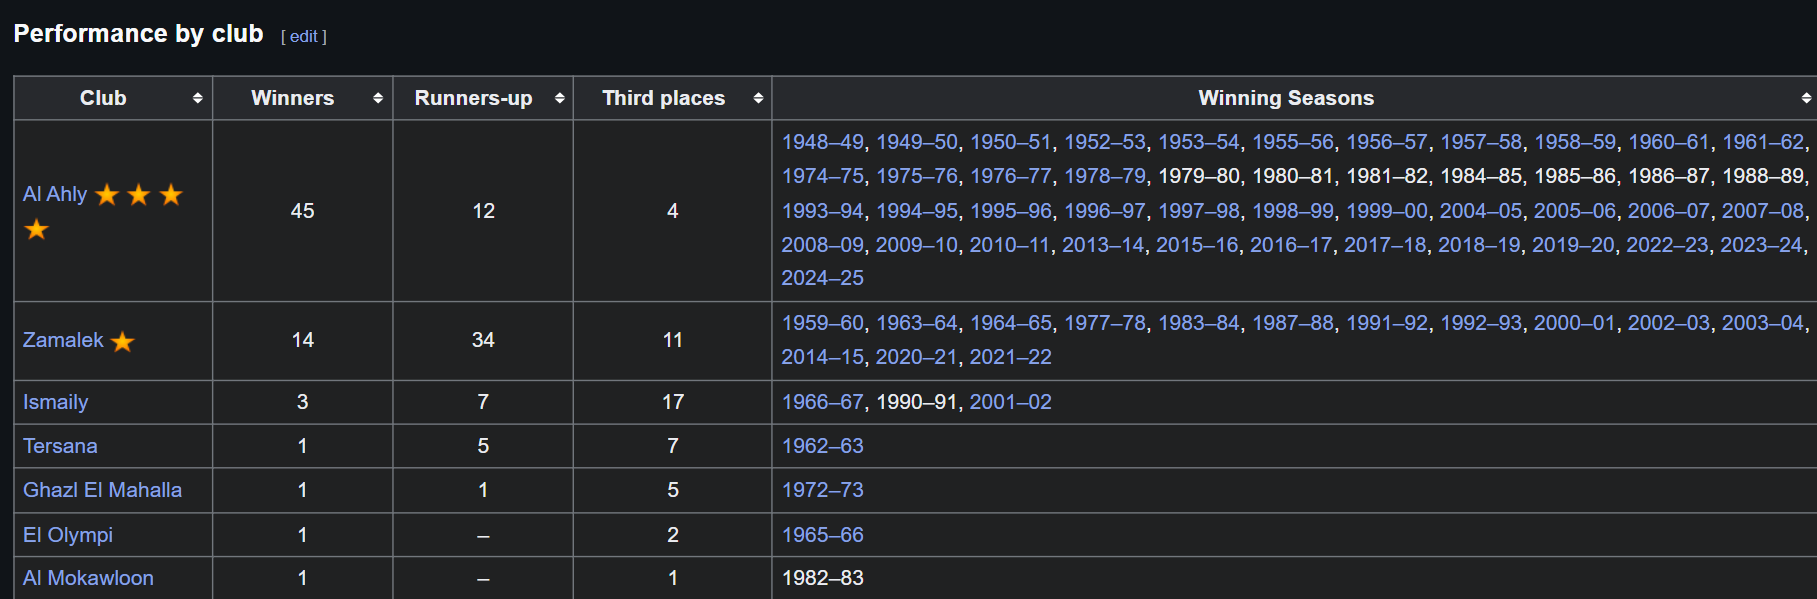This screenshot has width=1817, height=599.
Task: Open the 1949–50 season link
Action: coord(917,142)
